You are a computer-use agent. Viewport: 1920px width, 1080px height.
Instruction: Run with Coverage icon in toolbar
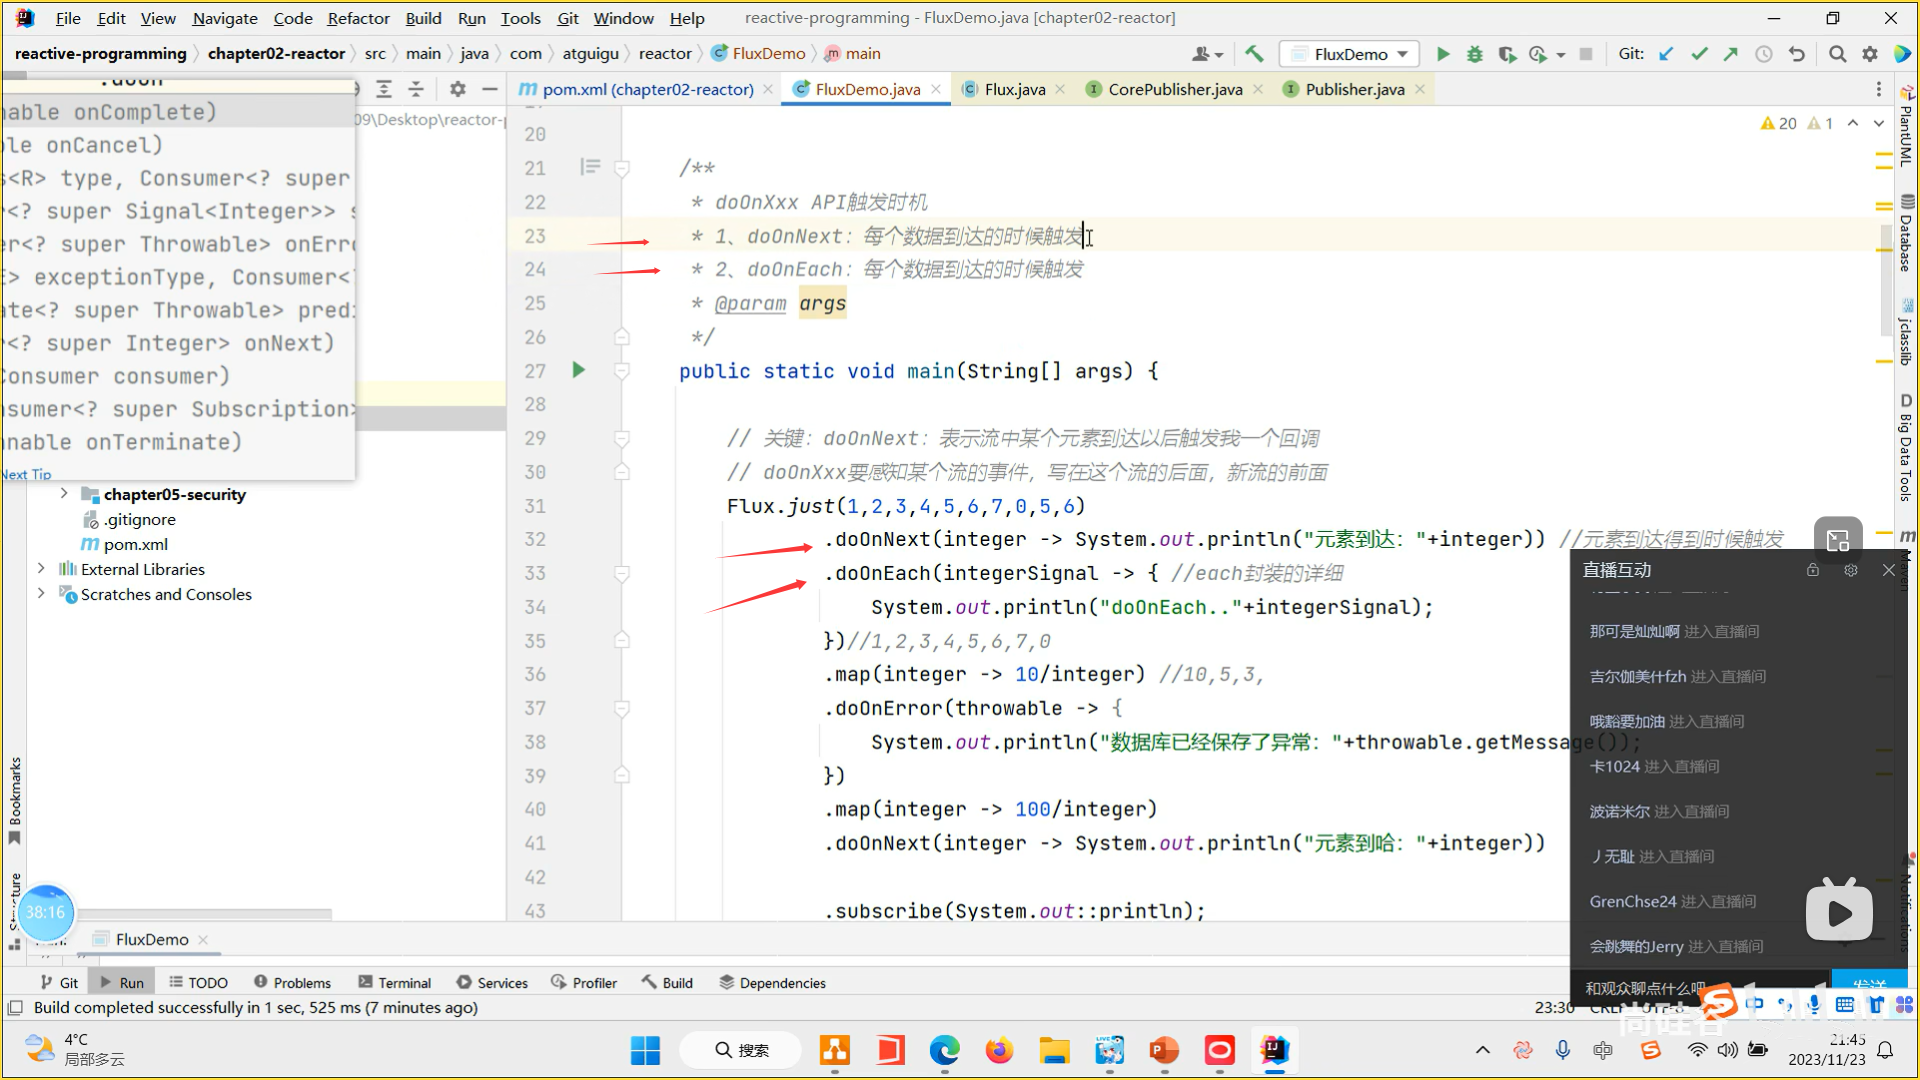pos(1506,54)
